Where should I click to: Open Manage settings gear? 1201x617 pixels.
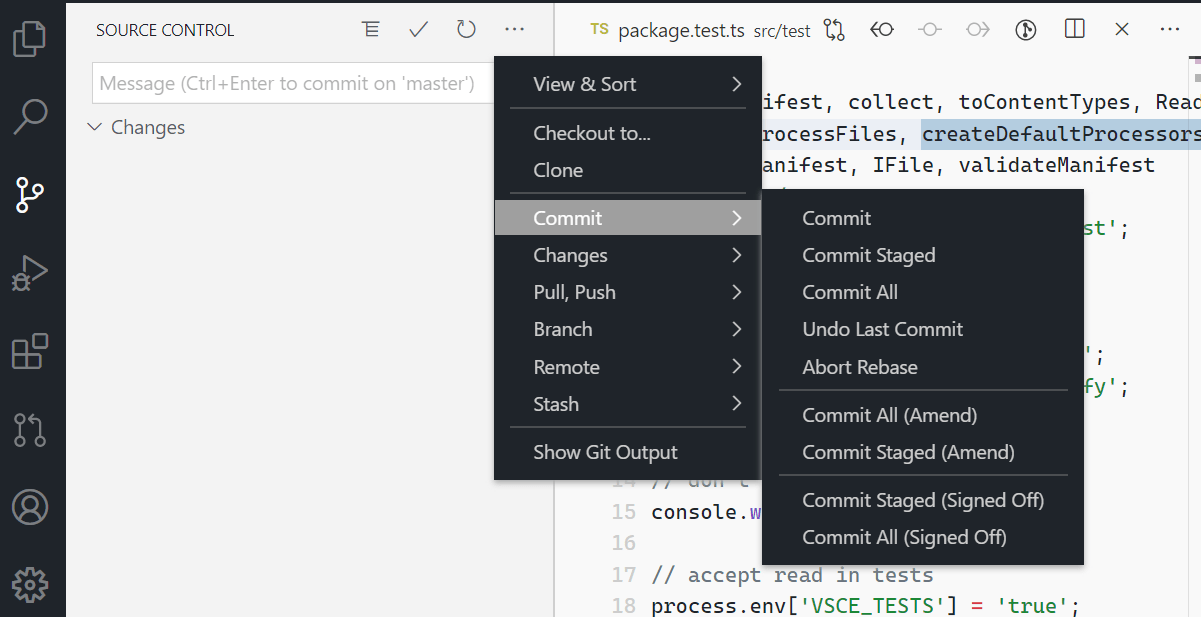pos(30,585)
